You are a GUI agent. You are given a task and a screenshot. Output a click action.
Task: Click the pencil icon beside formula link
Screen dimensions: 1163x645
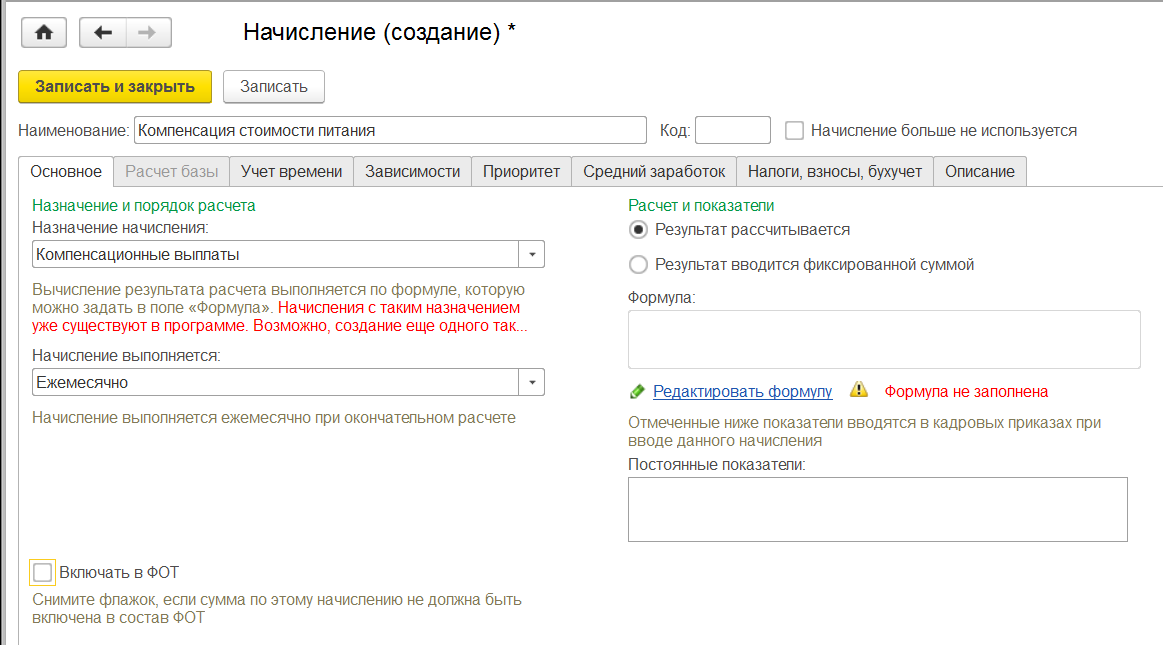pos(637,391)
